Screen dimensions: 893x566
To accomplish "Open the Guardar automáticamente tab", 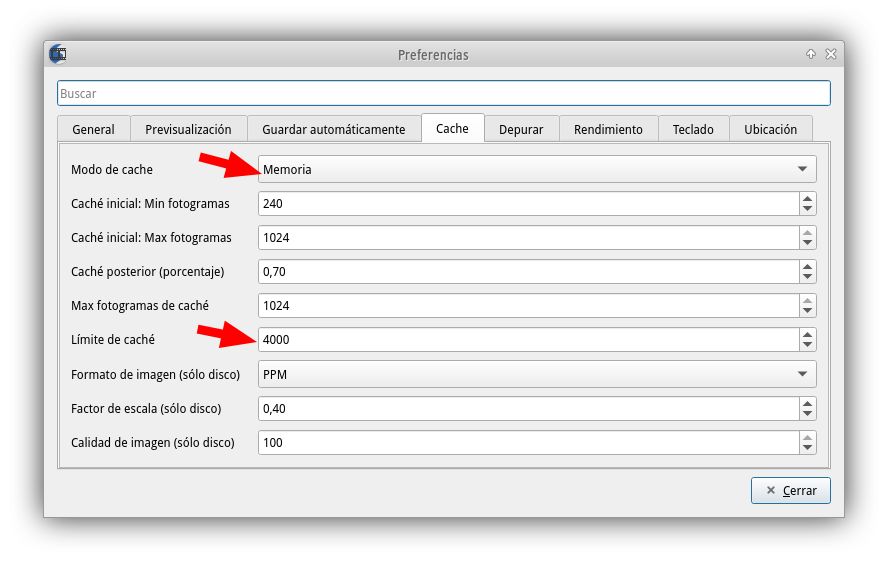I will point(334,129).
